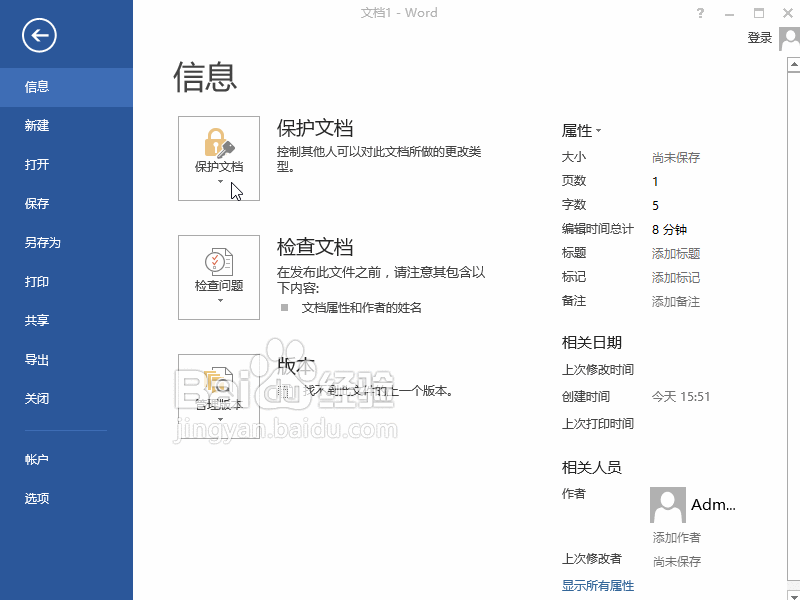Click the 检查文档 section heading text
The width and height of the screenshot is (800, 600).
click(315, 247)
